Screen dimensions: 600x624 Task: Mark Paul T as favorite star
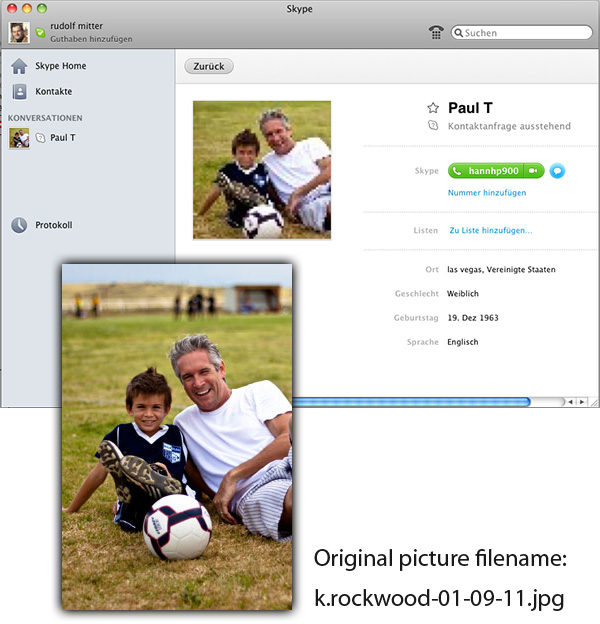pos(433,108)
